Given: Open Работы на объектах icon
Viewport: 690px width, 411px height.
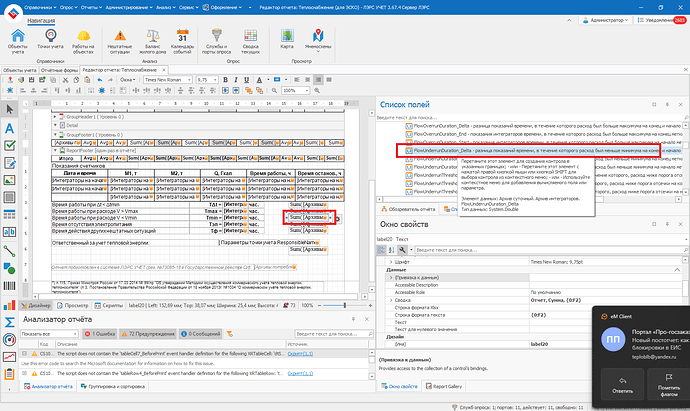Looking at the screenshot, I should [x=83, y=42].
